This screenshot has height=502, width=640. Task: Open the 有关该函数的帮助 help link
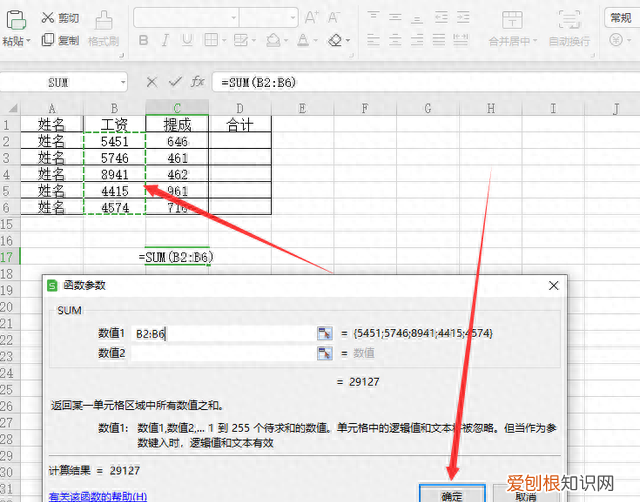coord(98,496)
